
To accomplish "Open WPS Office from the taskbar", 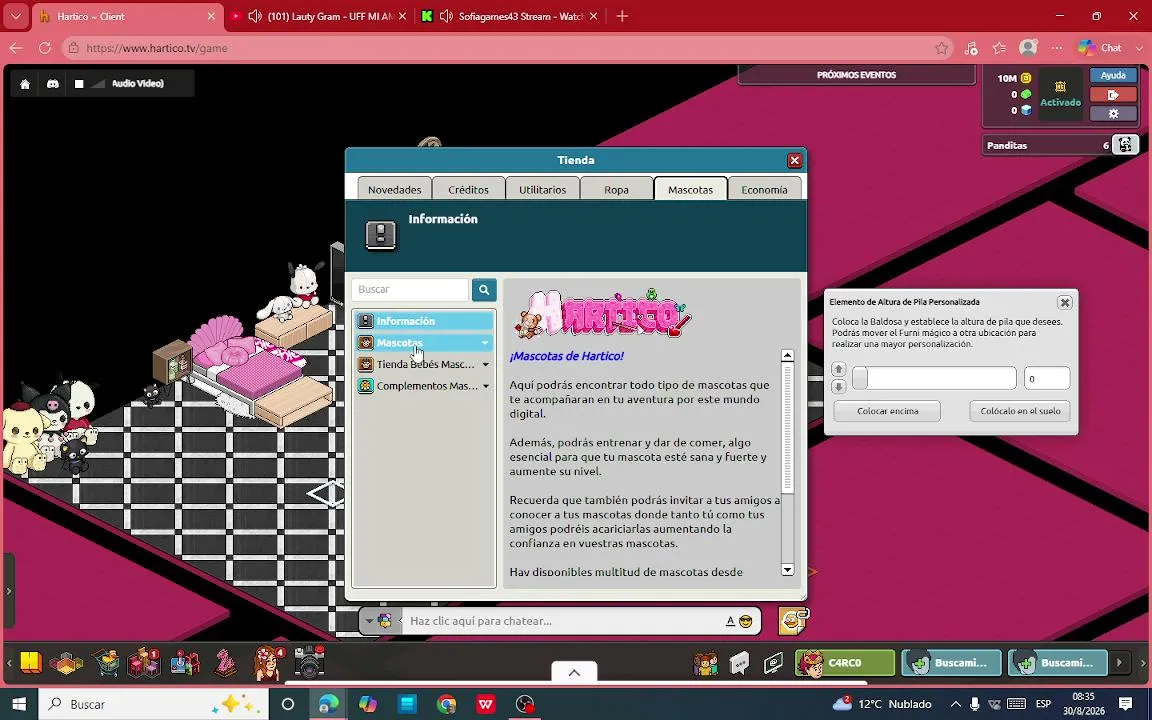I will point(486,704).
